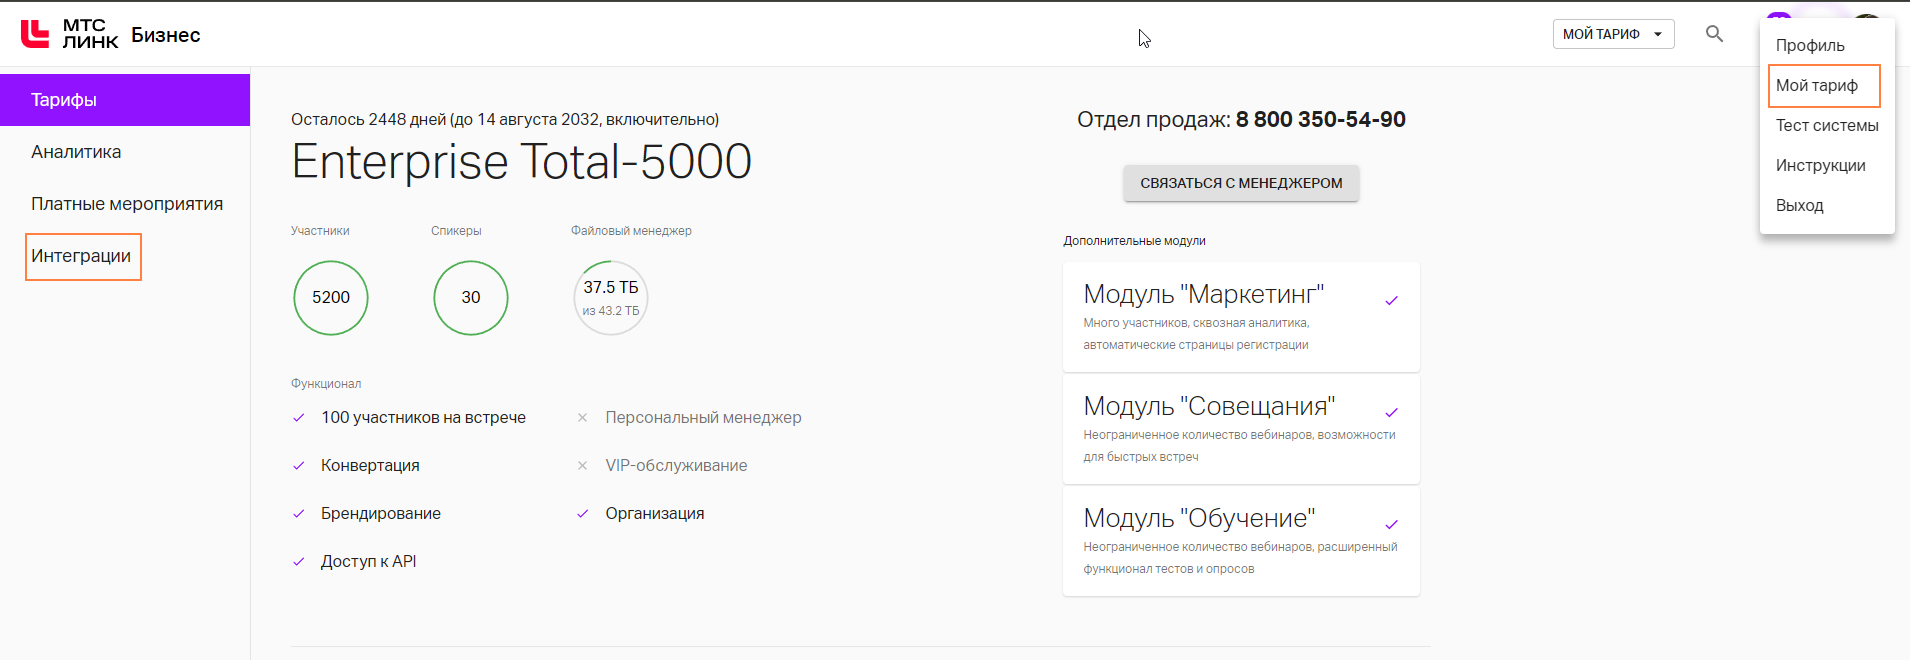Open Тест системы from the user menu

[1827, 126]
